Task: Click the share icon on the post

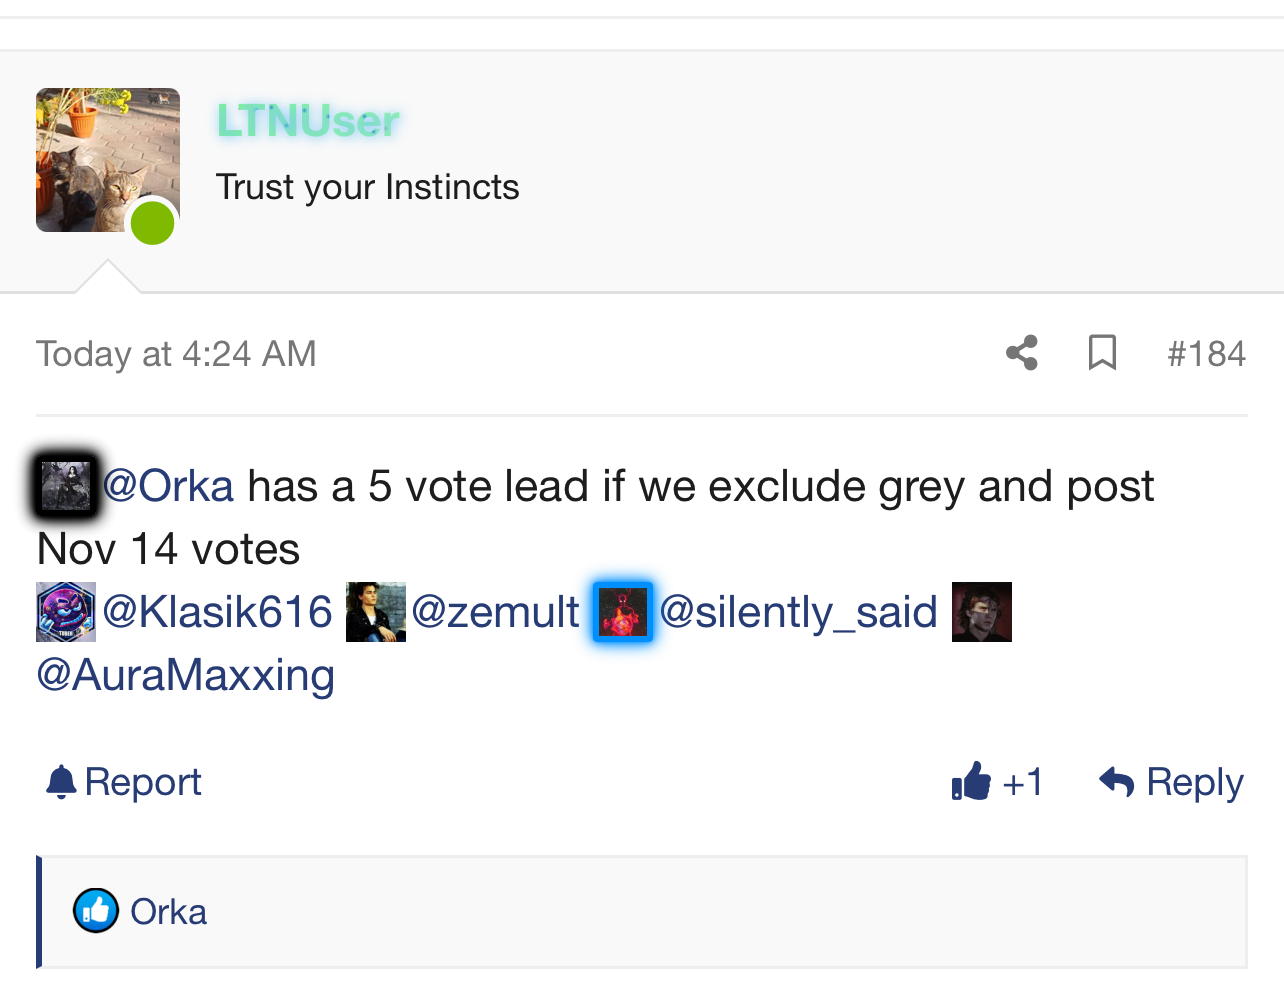Action: 1021,353
